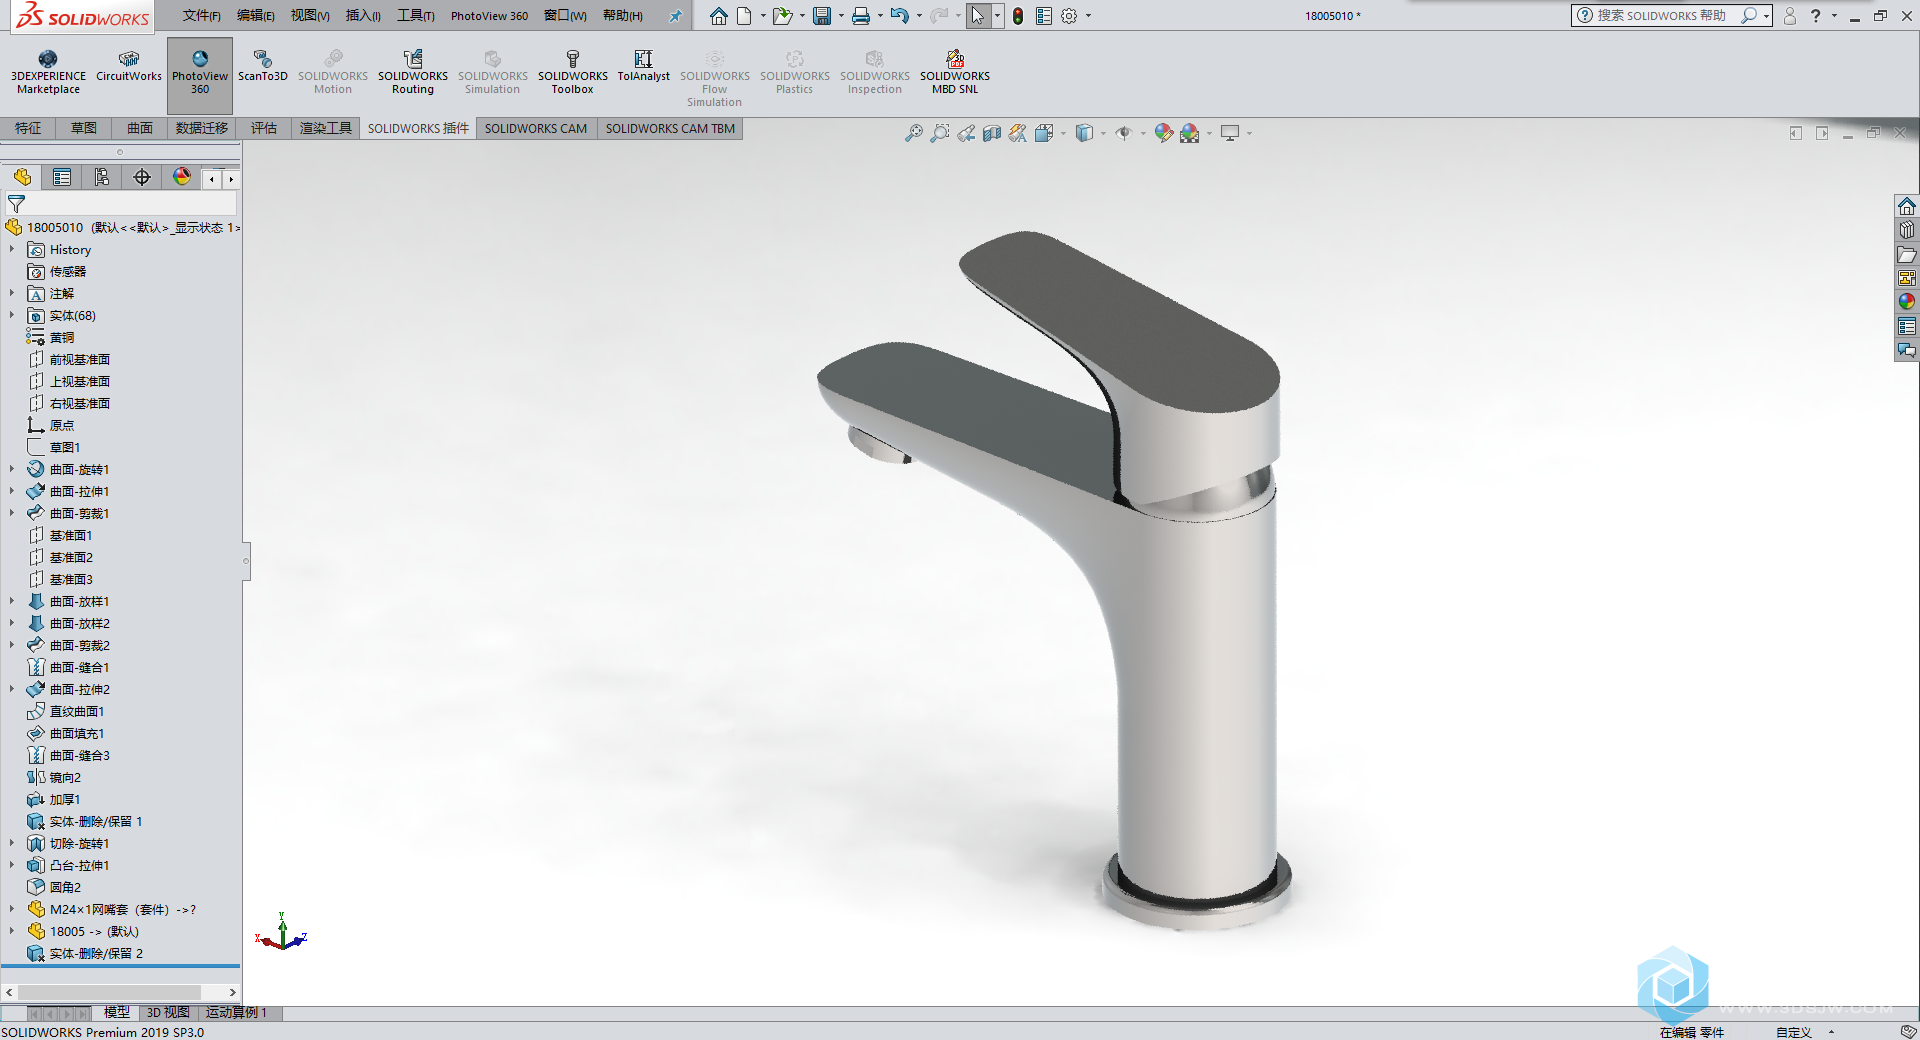Click the Rebuild traffic light icon
The width and height of the screenshot is (1920, 1040).
[1018, 16]
